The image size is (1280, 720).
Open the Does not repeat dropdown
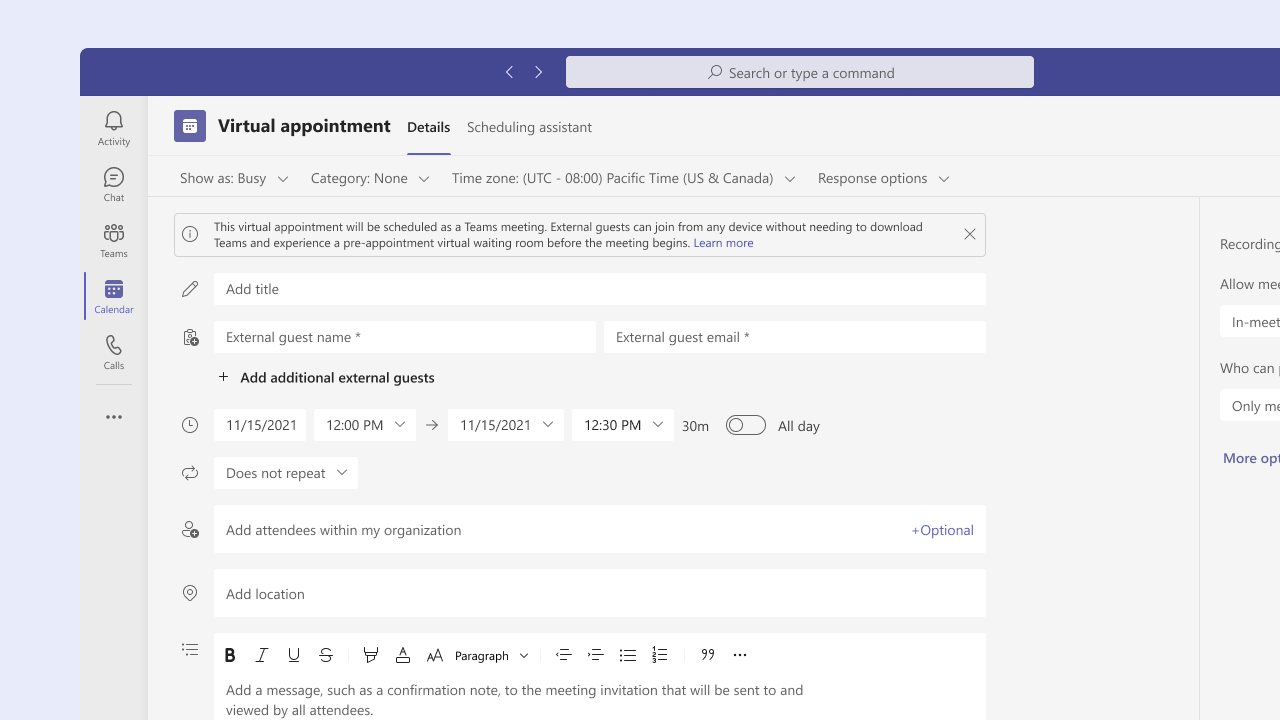pos(286,473)
